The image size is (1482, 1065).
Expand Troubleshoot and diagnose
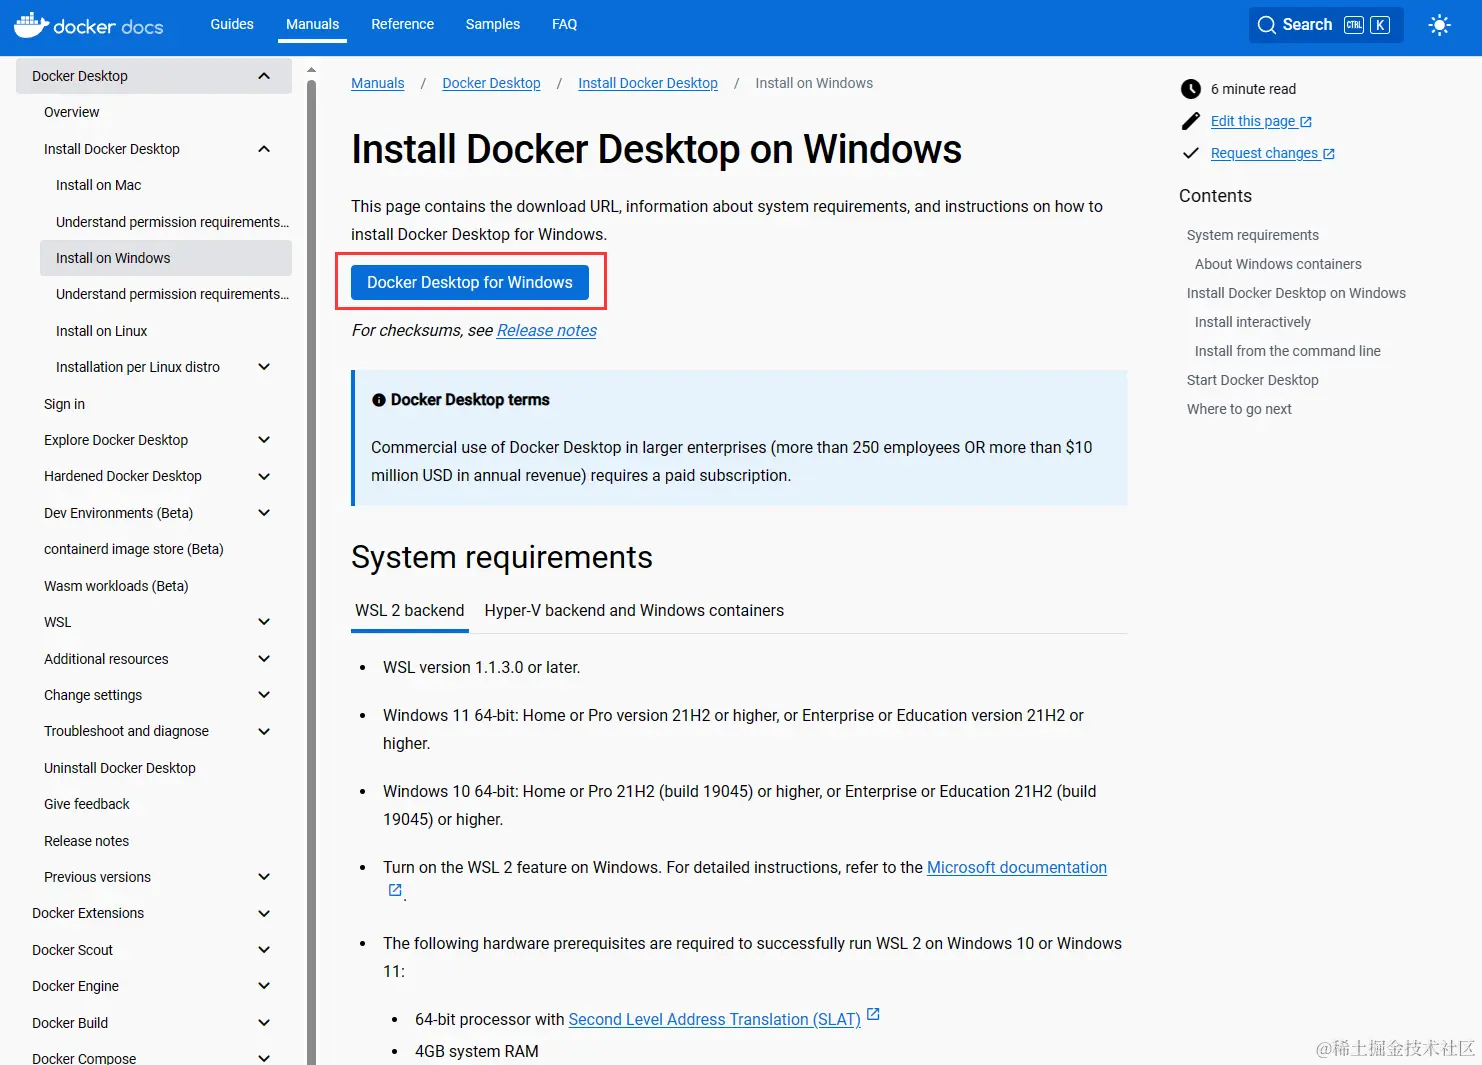coord(264,731)
